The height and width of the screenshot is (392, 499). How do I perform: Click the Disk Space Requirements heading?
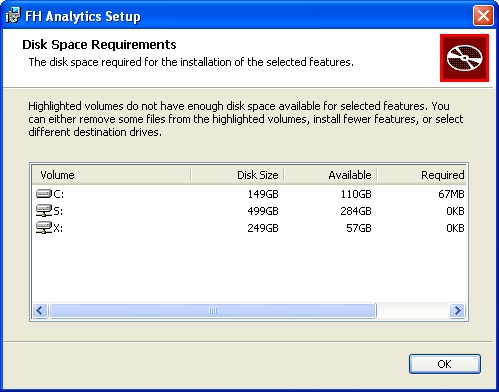pos(99,45)
